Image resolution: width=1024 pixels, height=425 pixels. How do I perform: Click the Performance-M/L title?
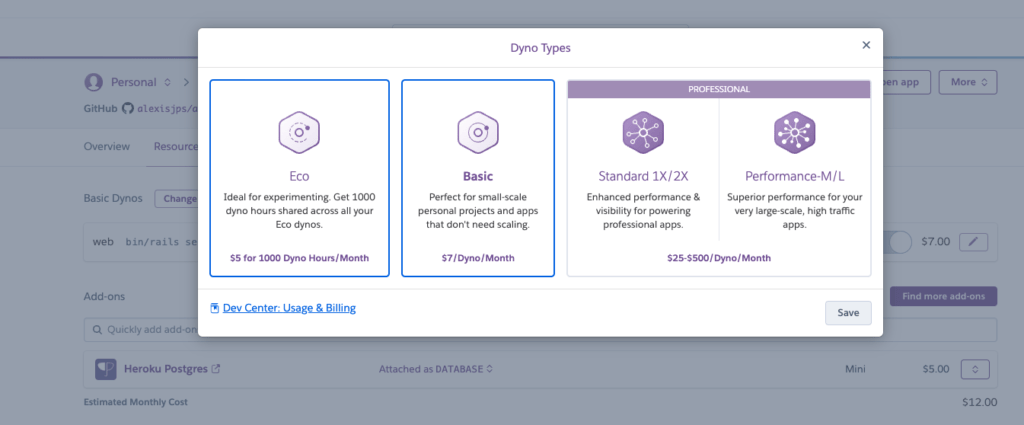click(x=795, y=176)
